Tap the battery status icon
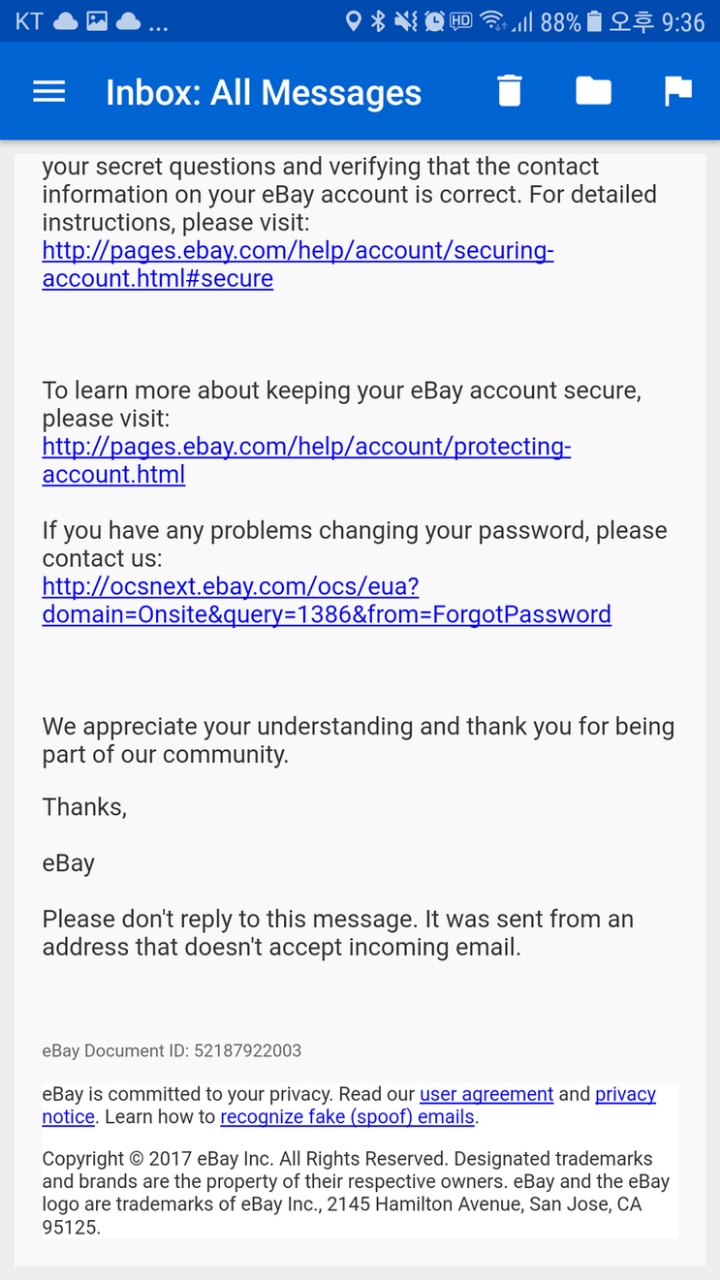 (x=595, y=21)
